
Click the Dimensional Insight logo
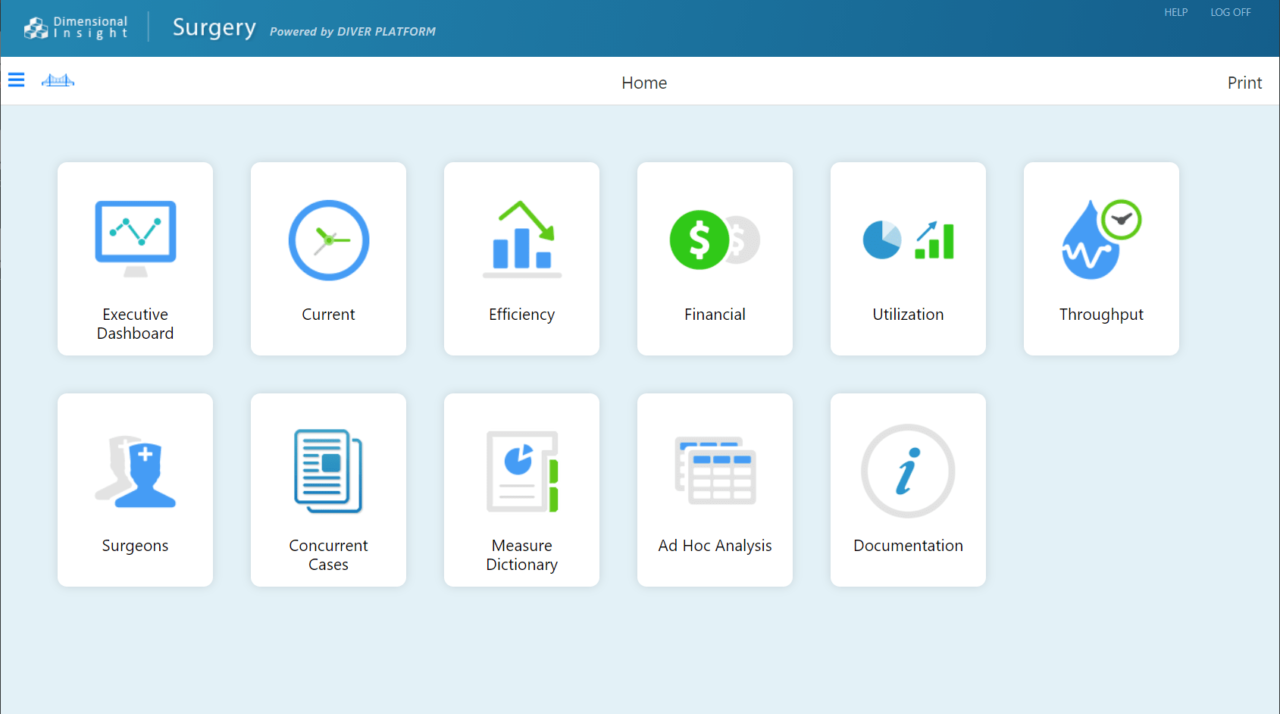[x=76, y=28]
